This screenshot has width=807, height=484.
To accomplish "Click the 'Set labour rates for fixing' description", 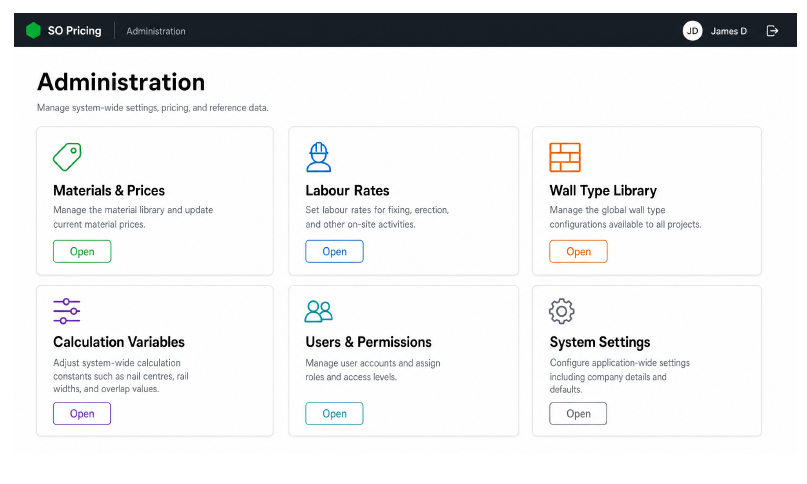I will (x=377, y=217).
